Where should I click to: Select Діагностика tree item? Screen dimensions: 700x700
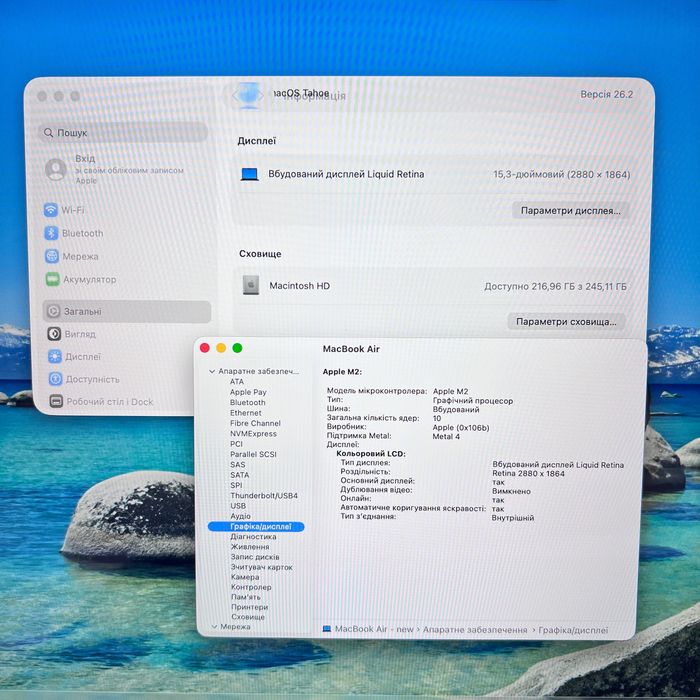coord(253,537)
